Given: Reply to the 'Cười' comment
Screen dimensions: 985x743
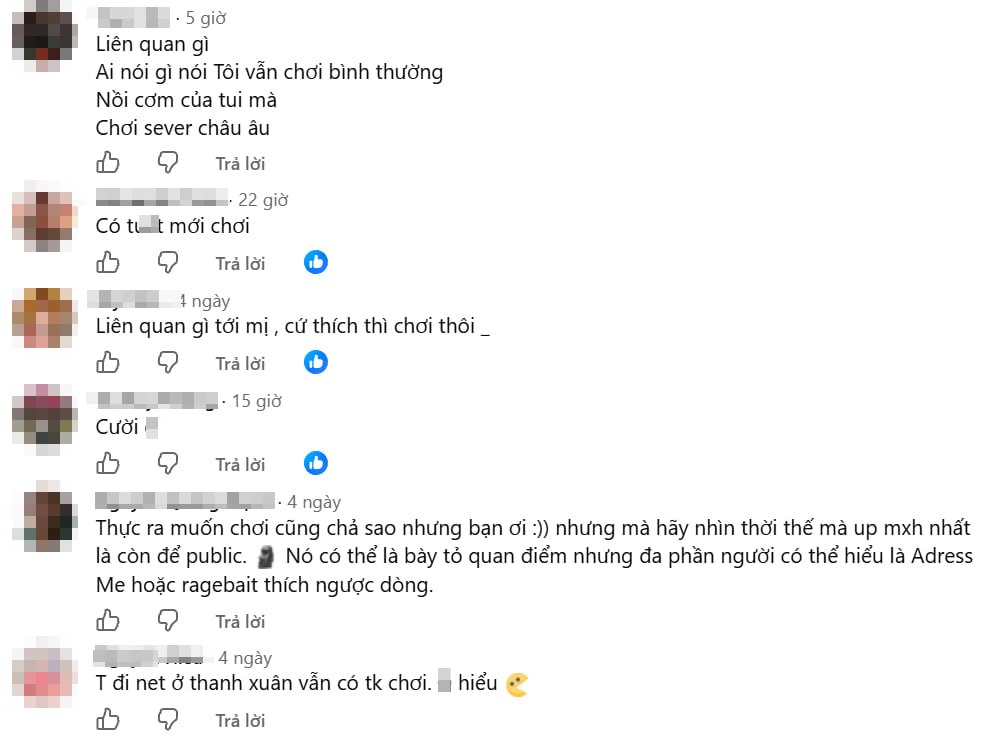Looking at the screenshot, I should (x=241, y=465).
